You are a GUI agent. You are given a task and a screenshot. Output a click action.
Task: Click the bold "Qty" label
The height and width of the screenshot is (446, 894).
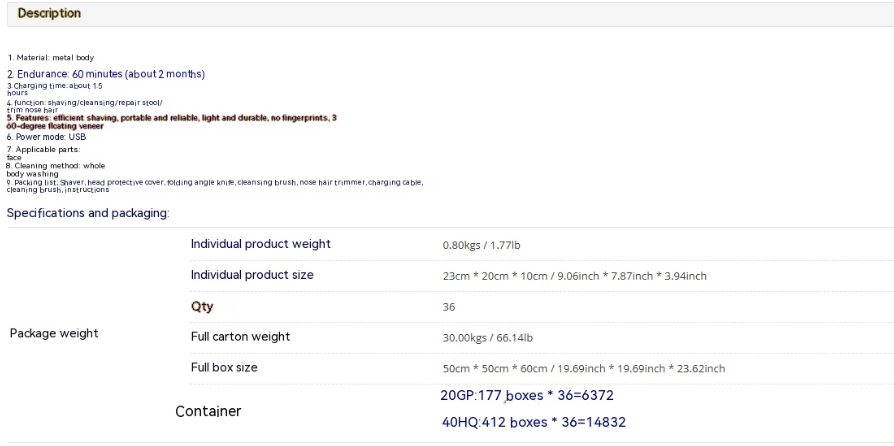click(202, 306)
